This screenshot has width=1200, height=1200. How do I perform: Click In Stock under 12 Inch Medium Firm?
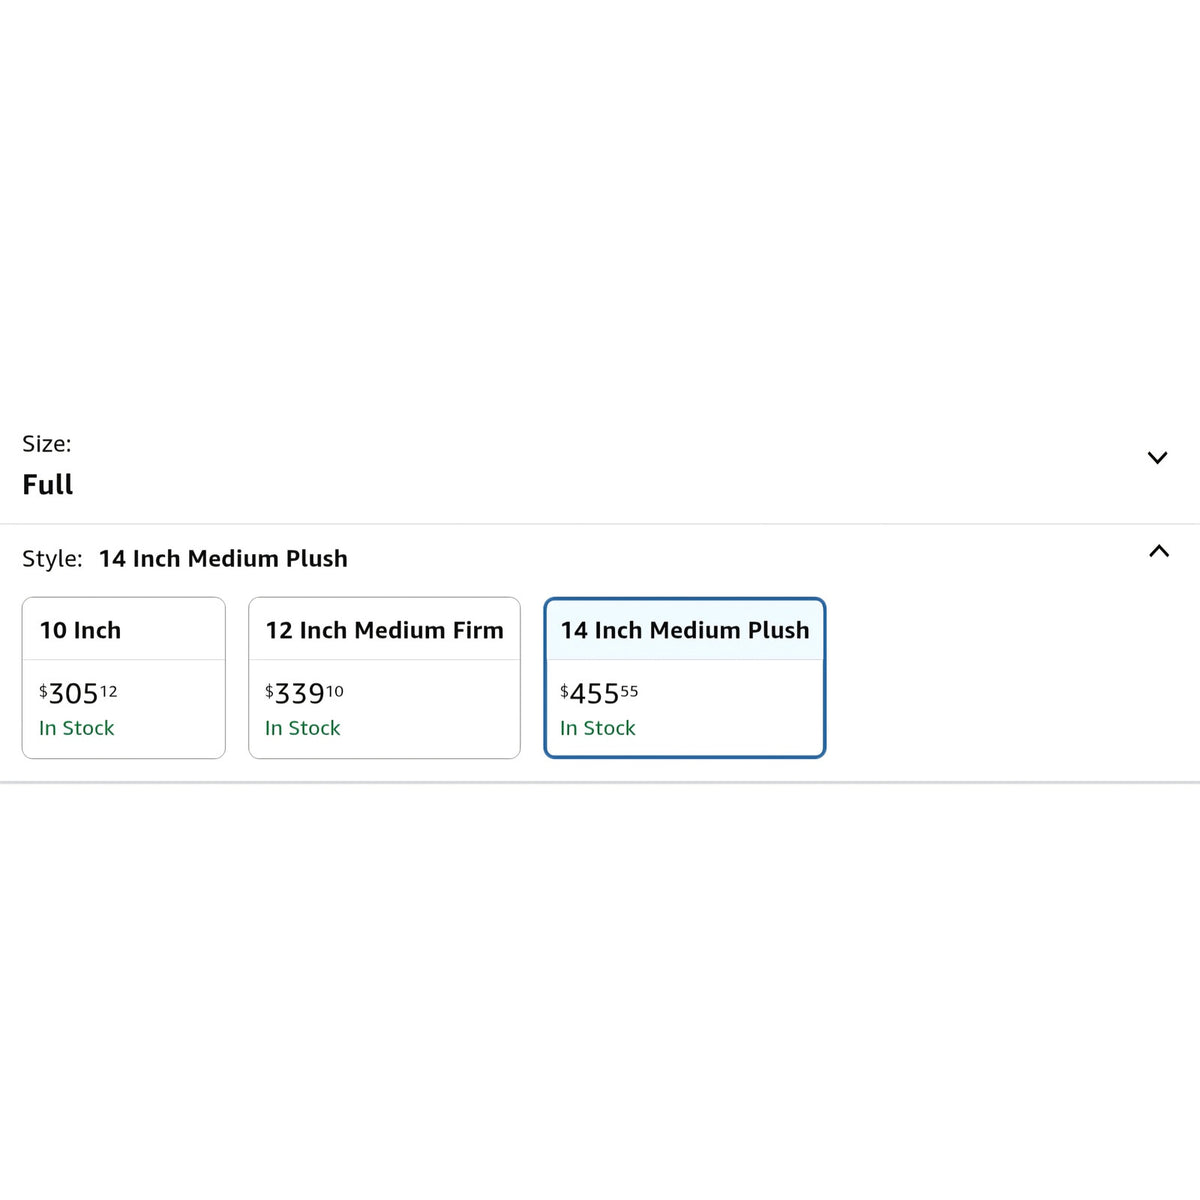click(303, 728)
